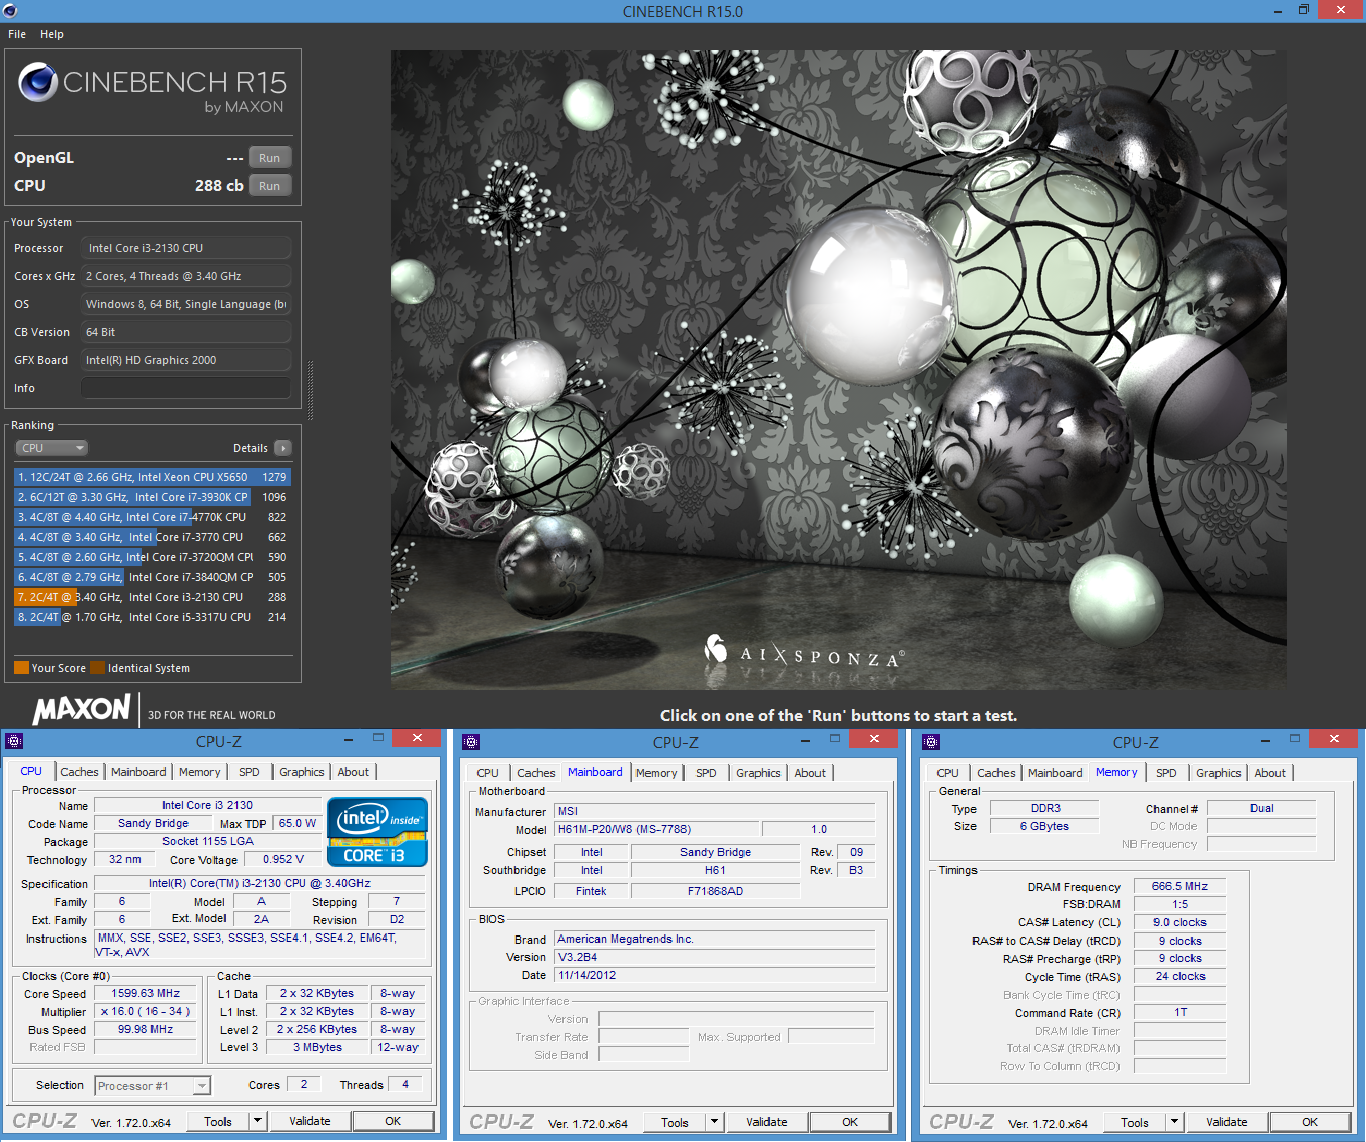Switch to Memory tab in left CPU-Z window
The width and height of the screenshot is (1366, 1142).
pos(200,772)
